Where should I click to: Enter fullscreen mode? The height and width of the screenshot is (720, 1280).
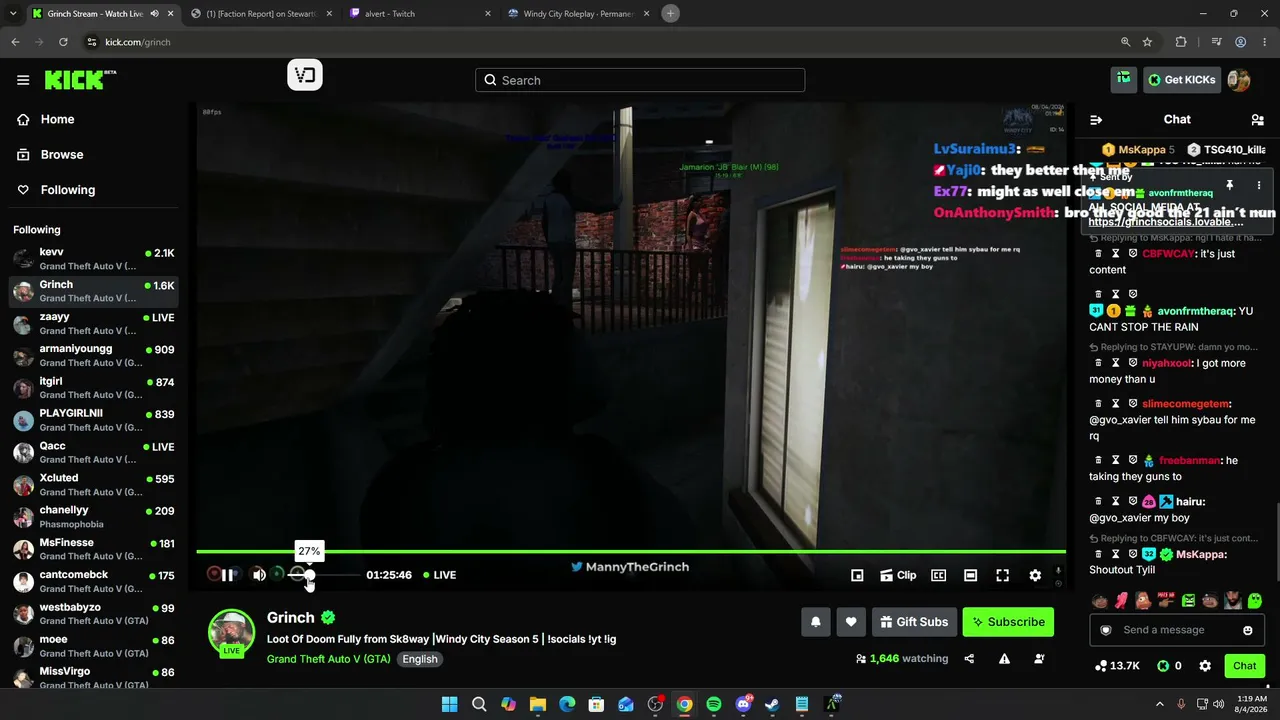click(x=1002, y=575)
